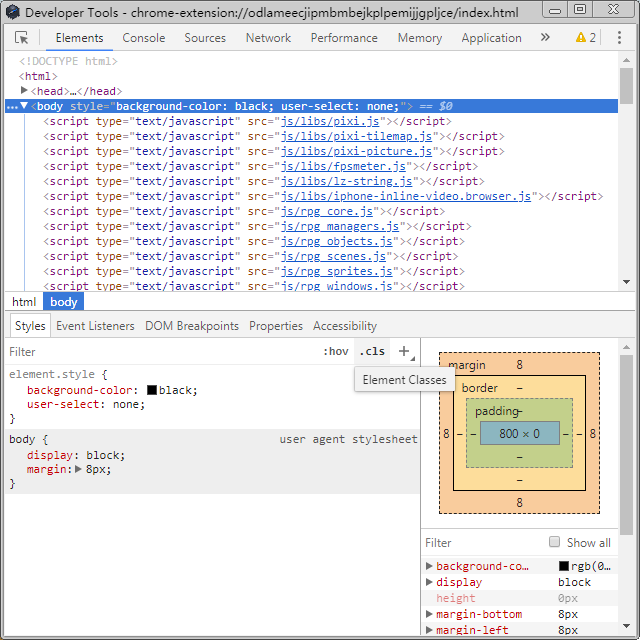Select the Styles sub-tab
Screen dimensions: 640x640
coord(30,326)
